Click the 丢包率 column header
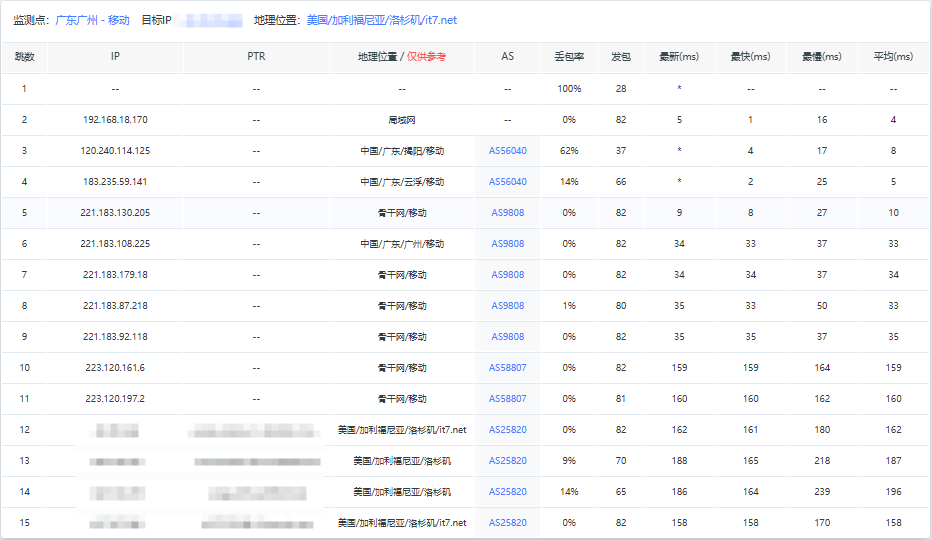This screenshot has height=540, width=932. click(569, 57)
